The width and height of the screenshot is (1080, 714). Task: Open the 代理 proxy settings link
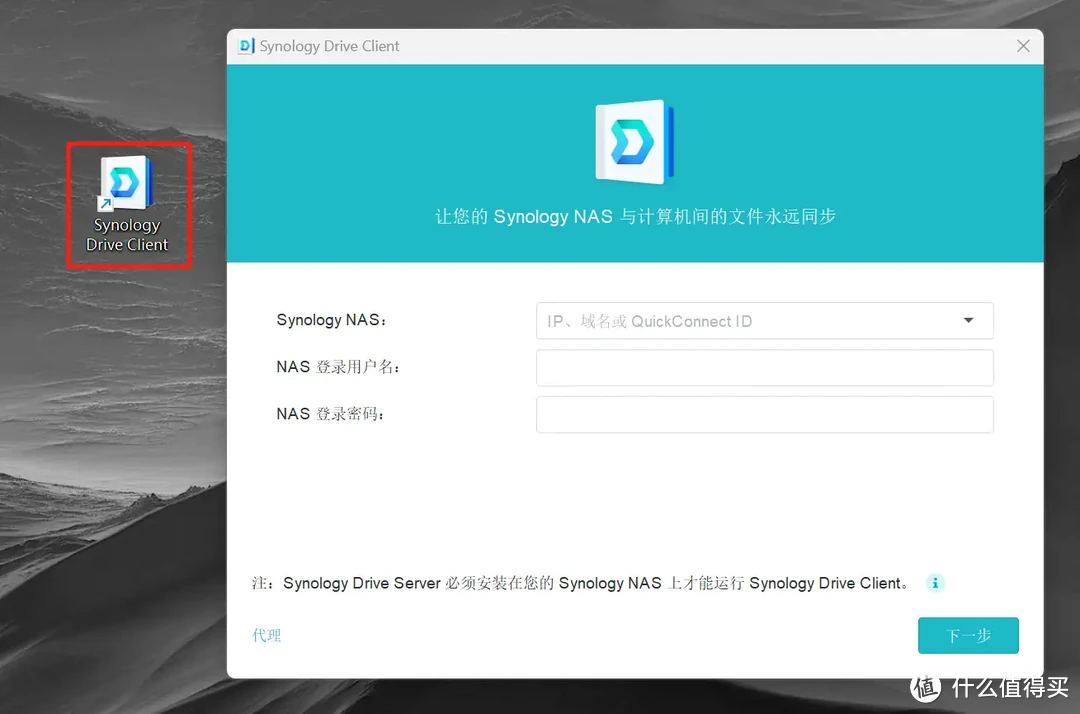[x=267, y=635]
